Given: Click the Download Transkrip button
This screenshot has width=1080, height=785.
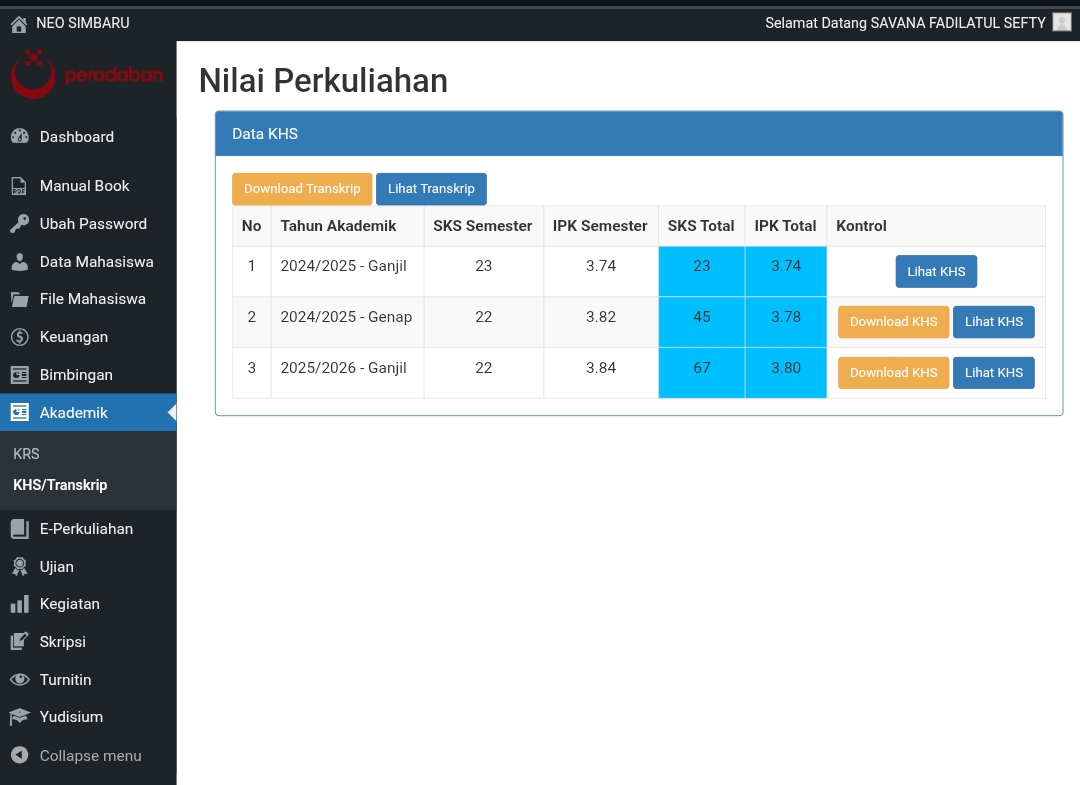Looking at the screenshot, I should coord(302,189).
